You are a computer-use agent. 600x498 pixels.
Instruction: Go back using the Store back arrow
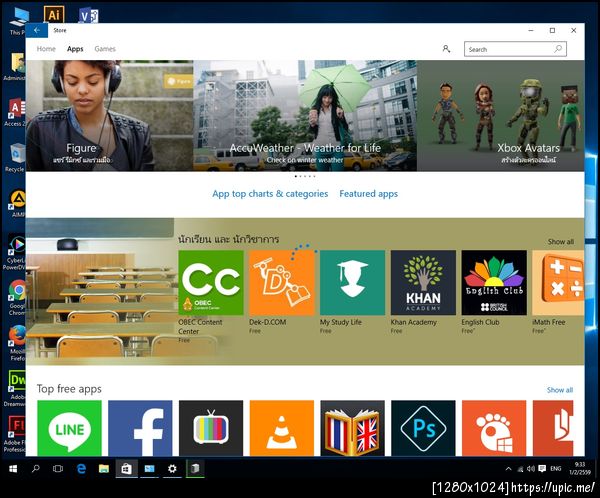pyautogui.click(x=37, y=30)
